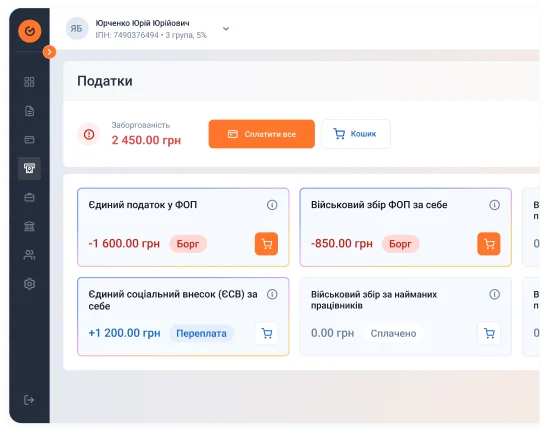Open the card payments icon in sidebar
This screenshot has height=434, width=540.
pos(29,140)
